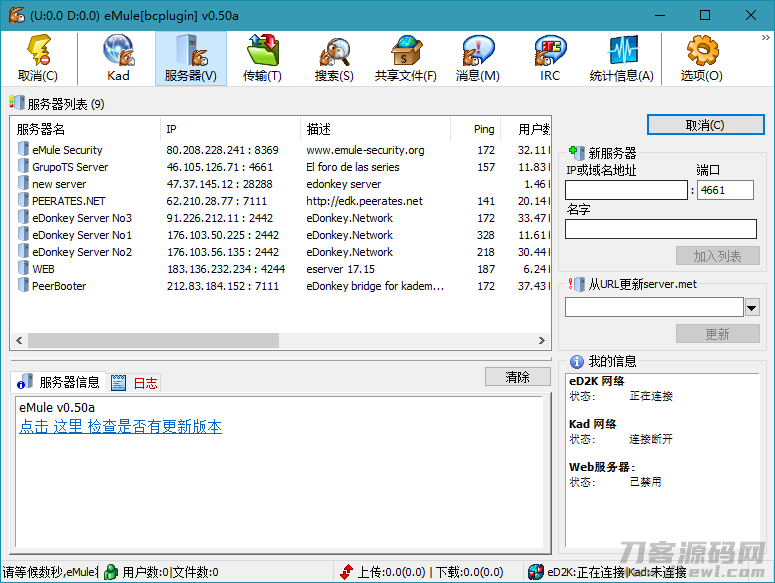Click the eMule mule title bar icon
Image resolution: width=775 pixels, height=583 pixels.
click(x=17, y=15)
